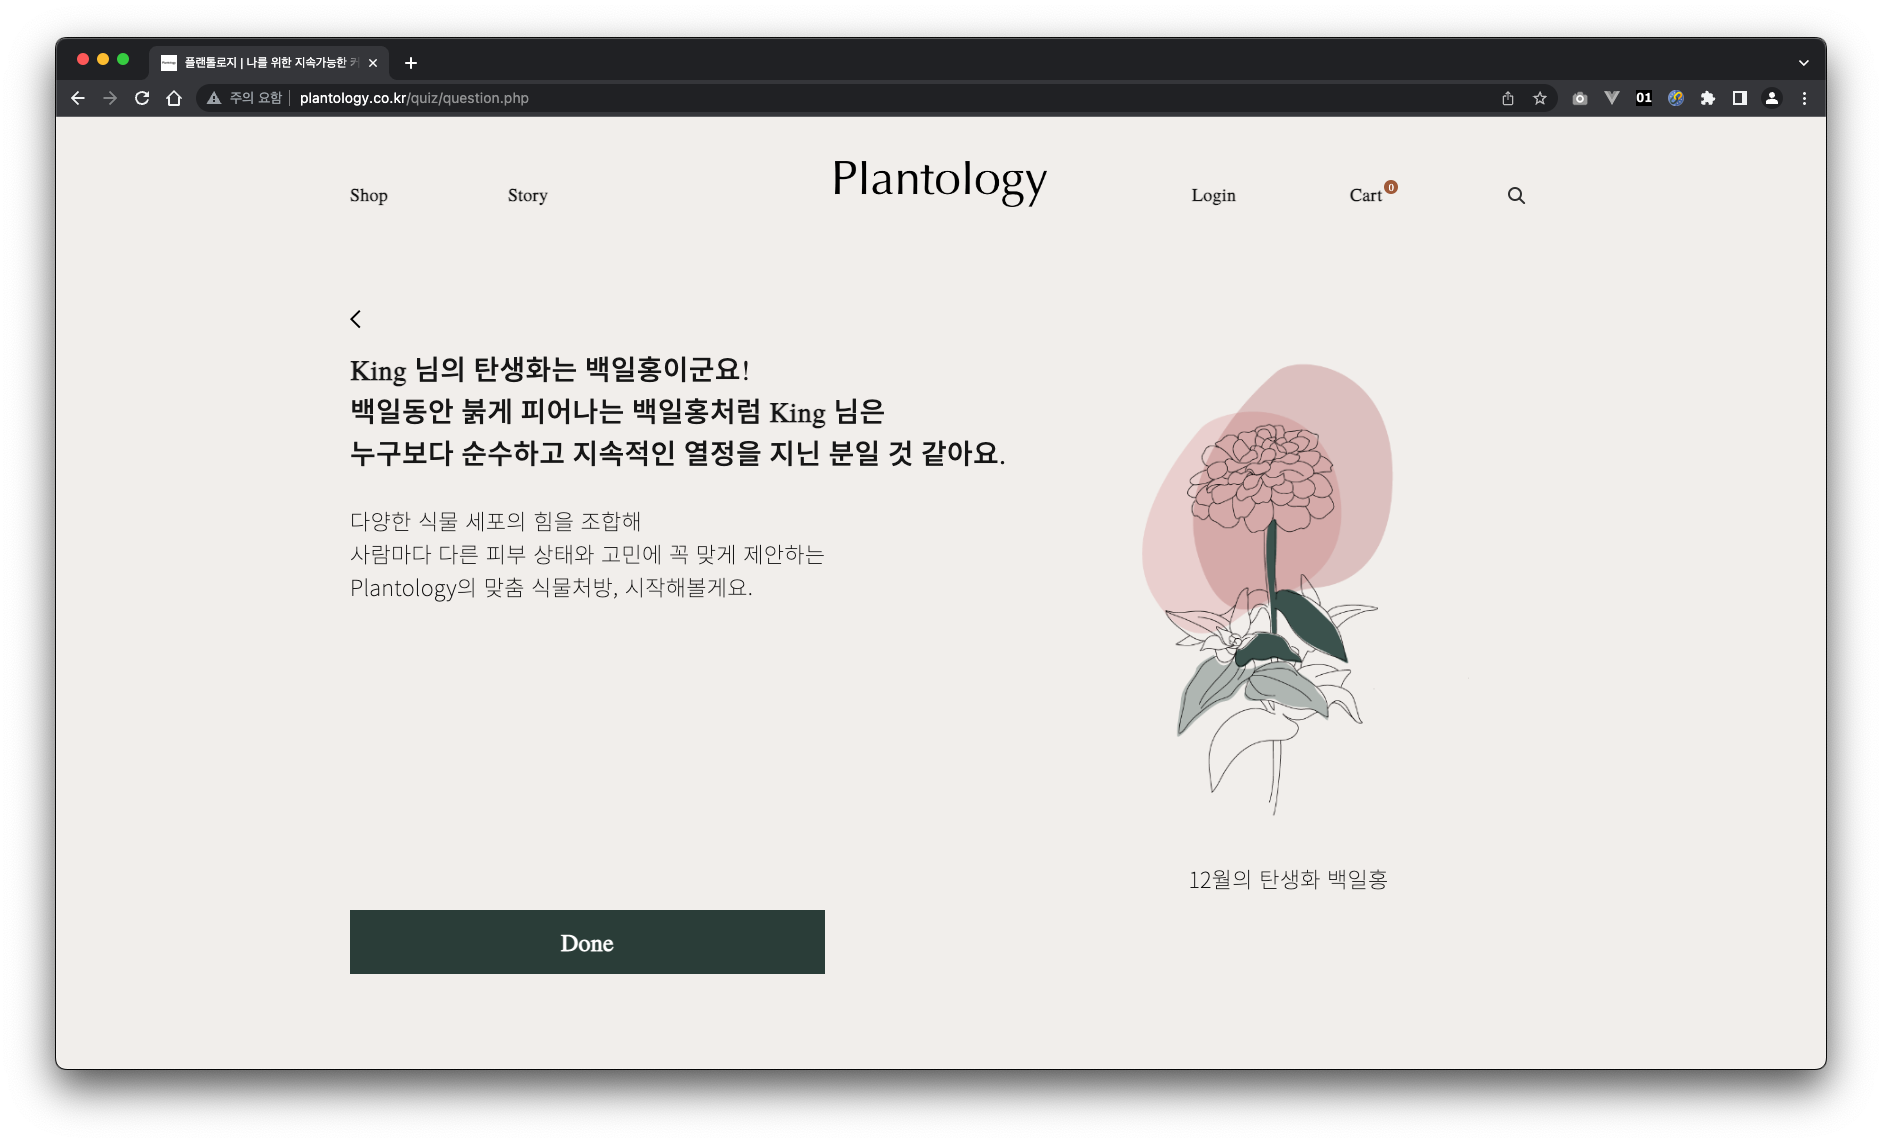Click the site search magnifier icon
Image resolution: width=1882 pixels, height=1143 pixels.
pos(1517,195)
